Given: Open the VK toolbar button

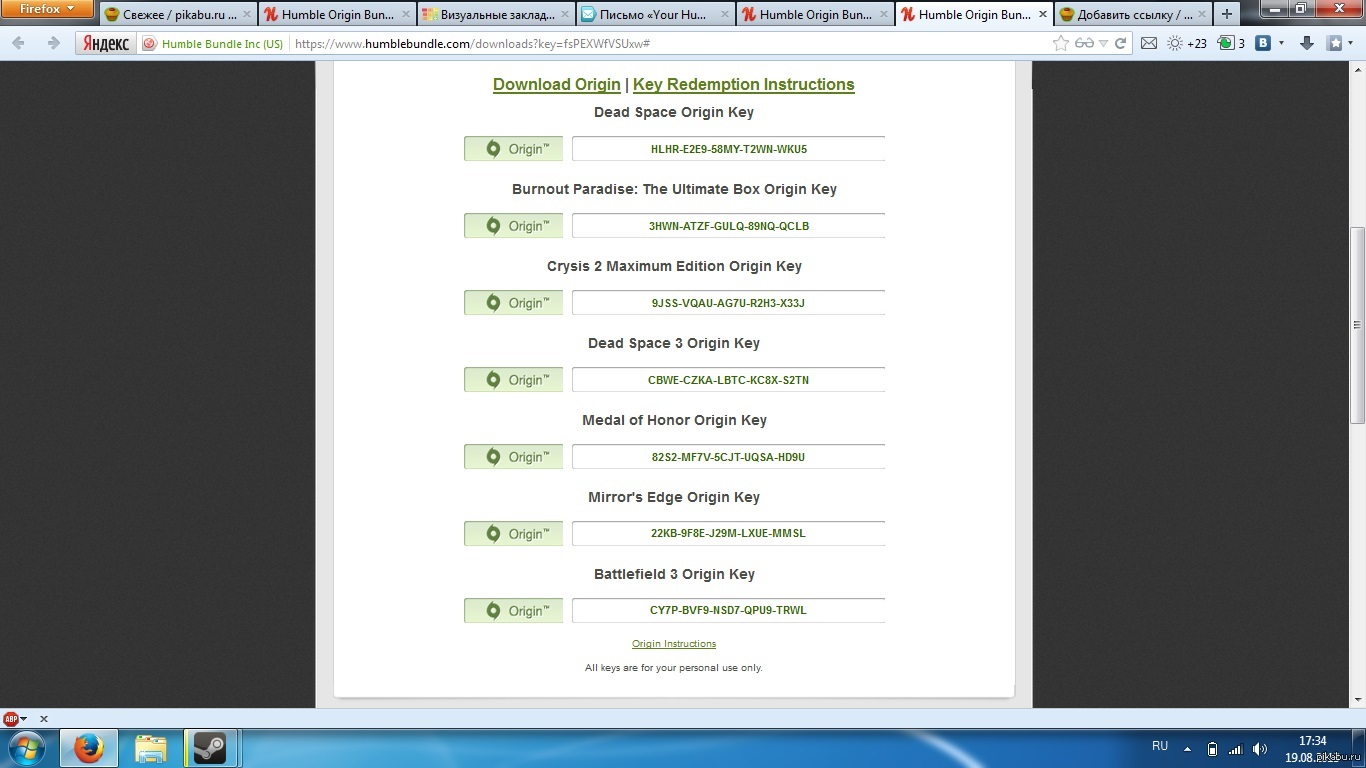Looking at the screenshot, I should click(x=1263, y=44).
